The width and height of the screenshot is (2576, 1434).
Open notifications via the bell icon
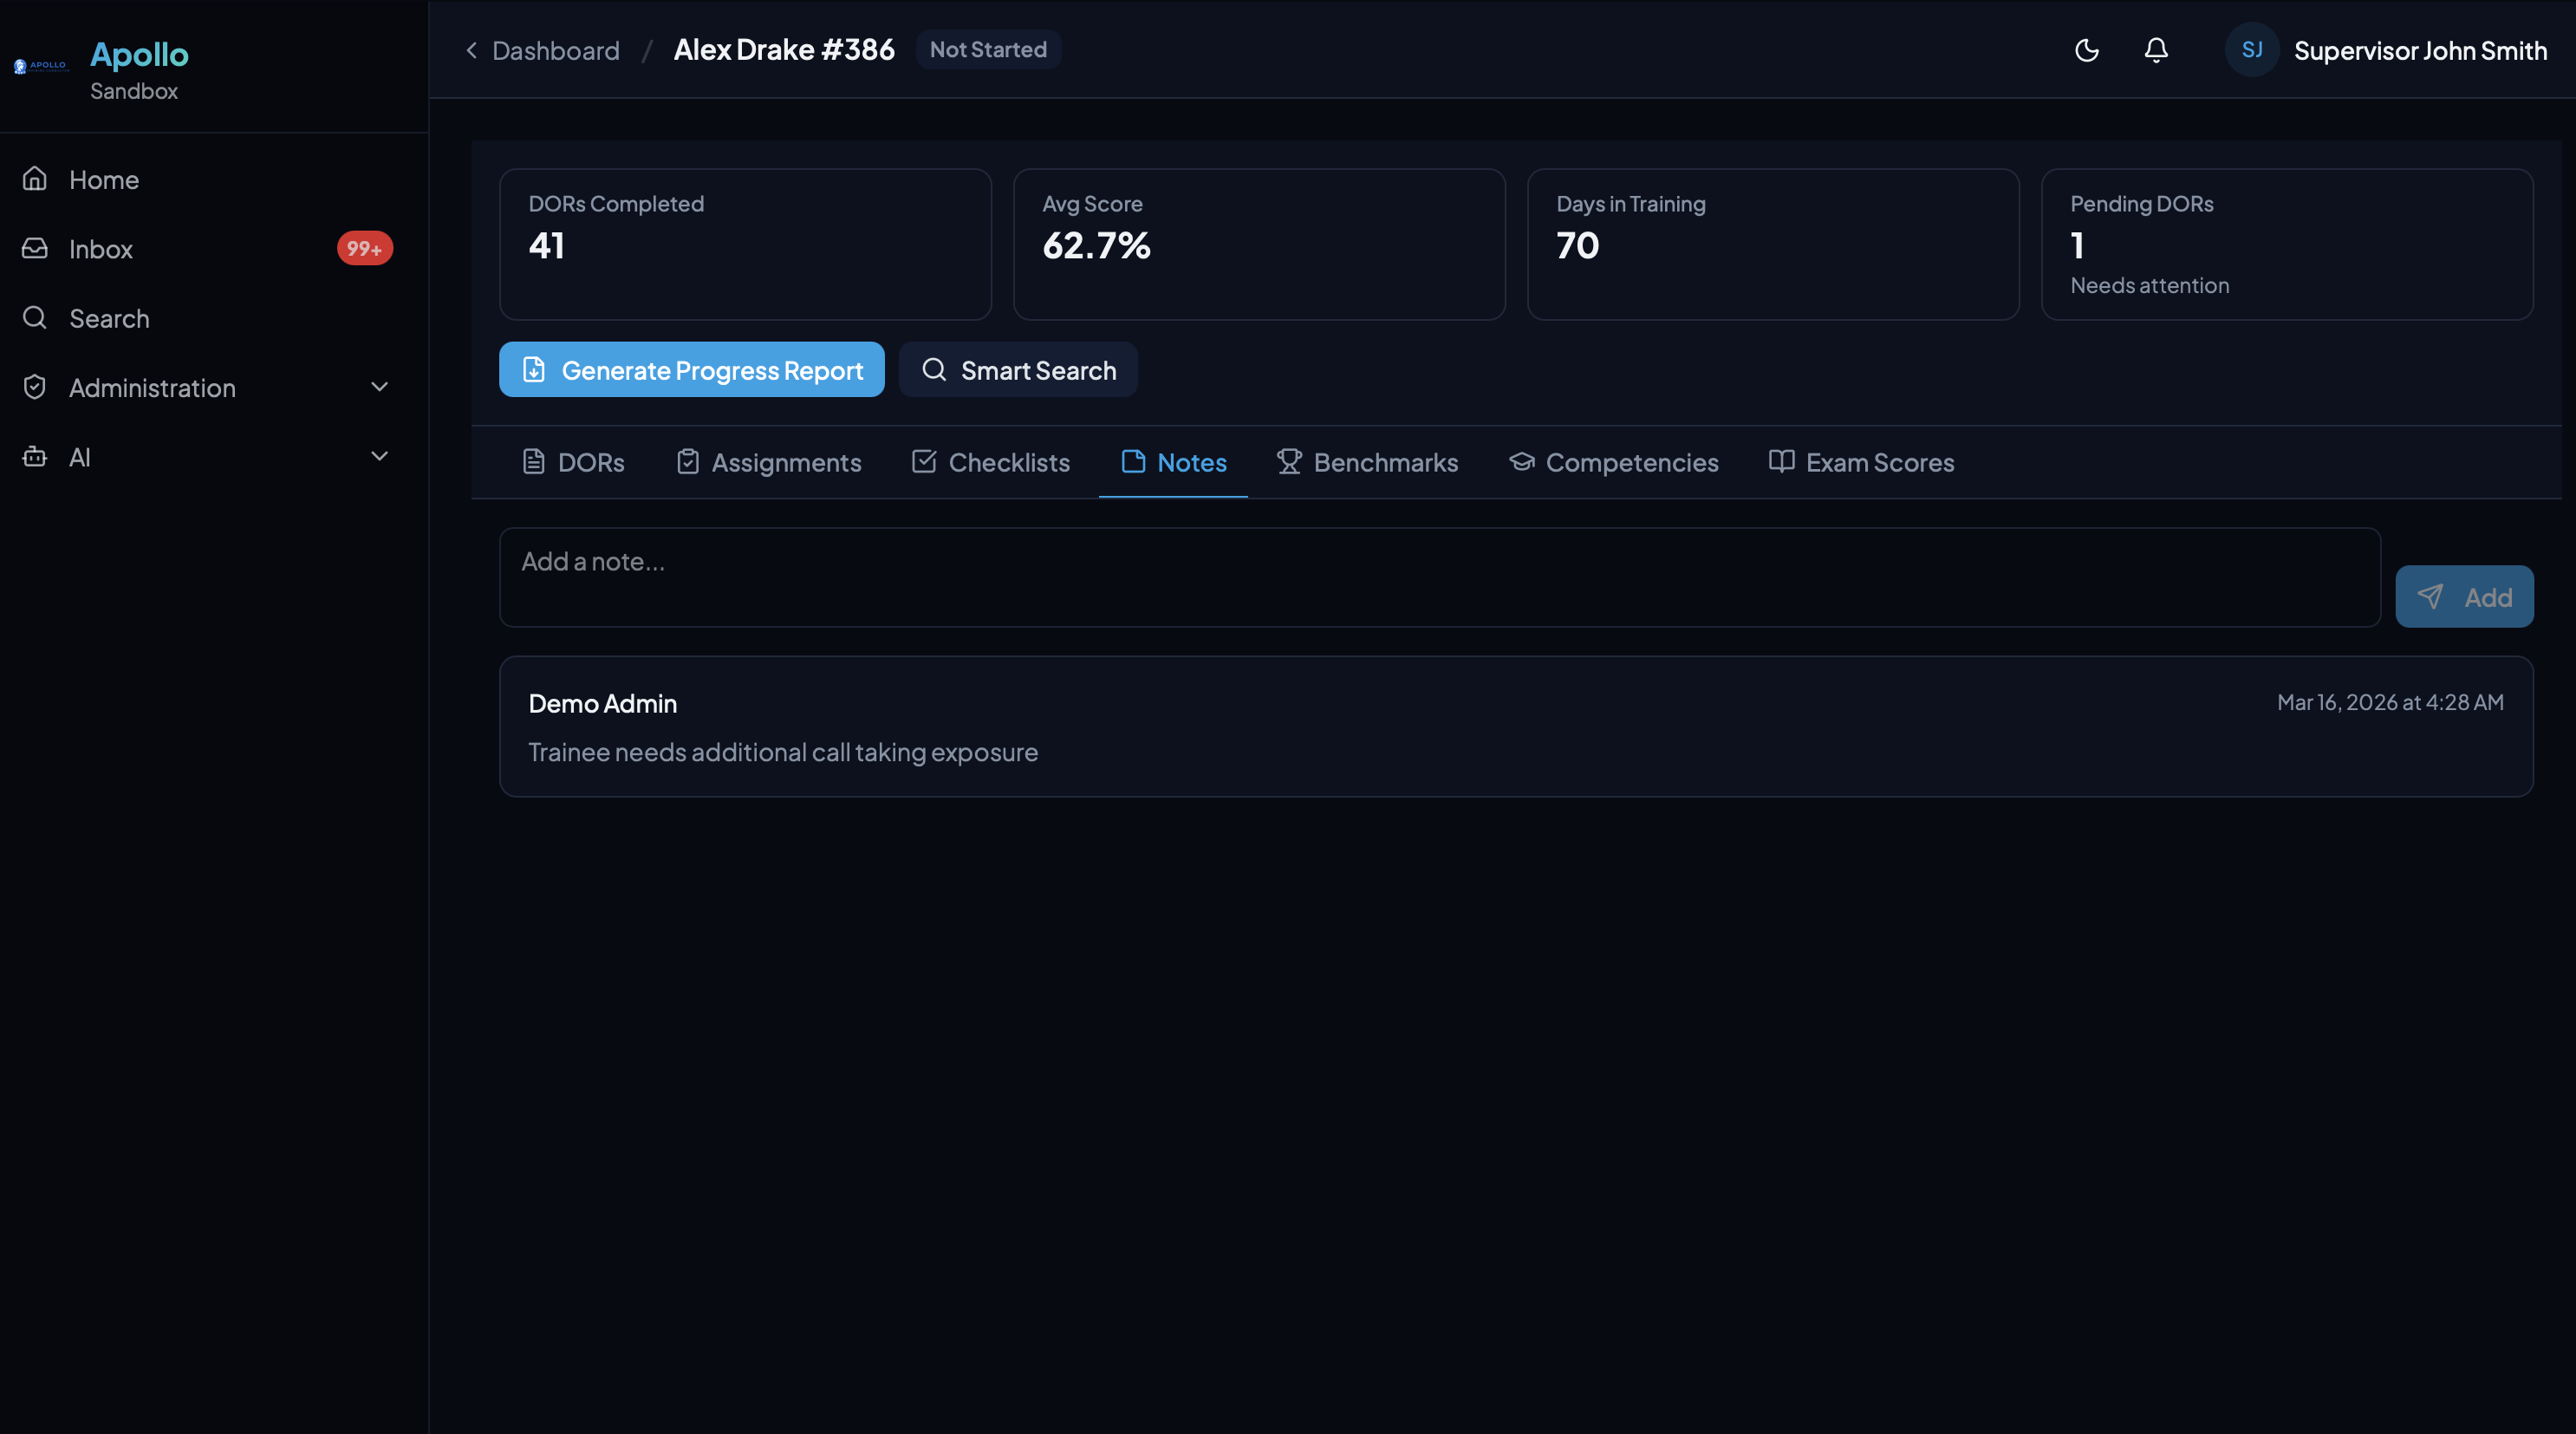click(x=2156, y=50)
